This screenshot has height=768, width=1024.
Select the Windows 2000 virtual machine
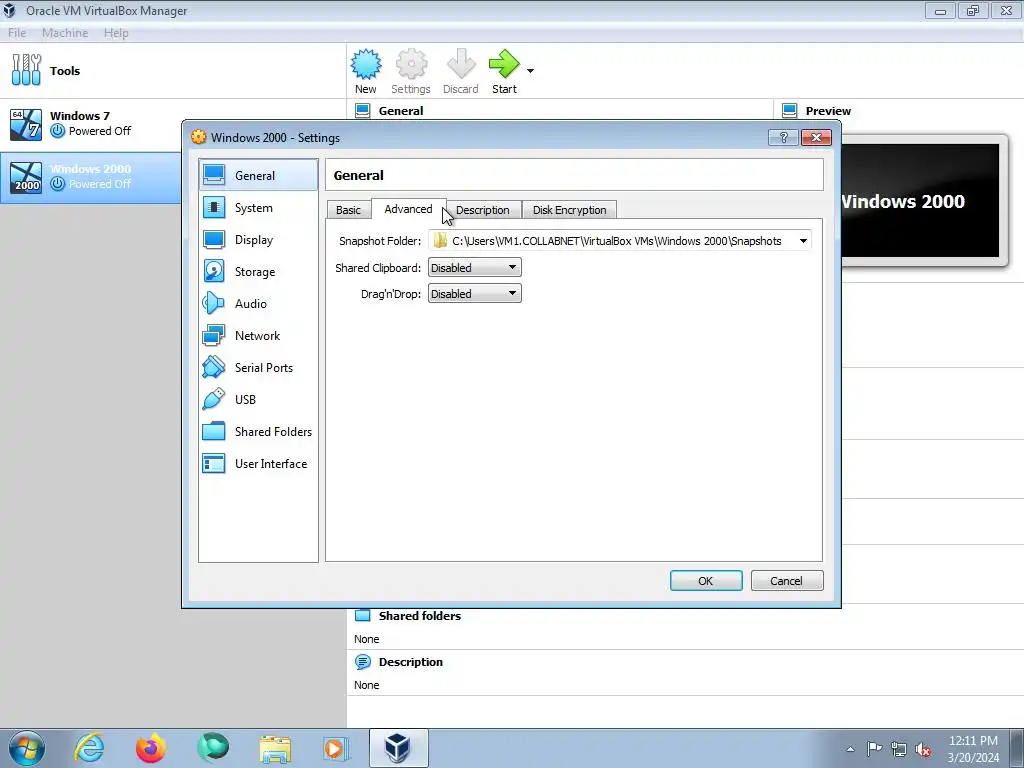[x=91, y=178]
